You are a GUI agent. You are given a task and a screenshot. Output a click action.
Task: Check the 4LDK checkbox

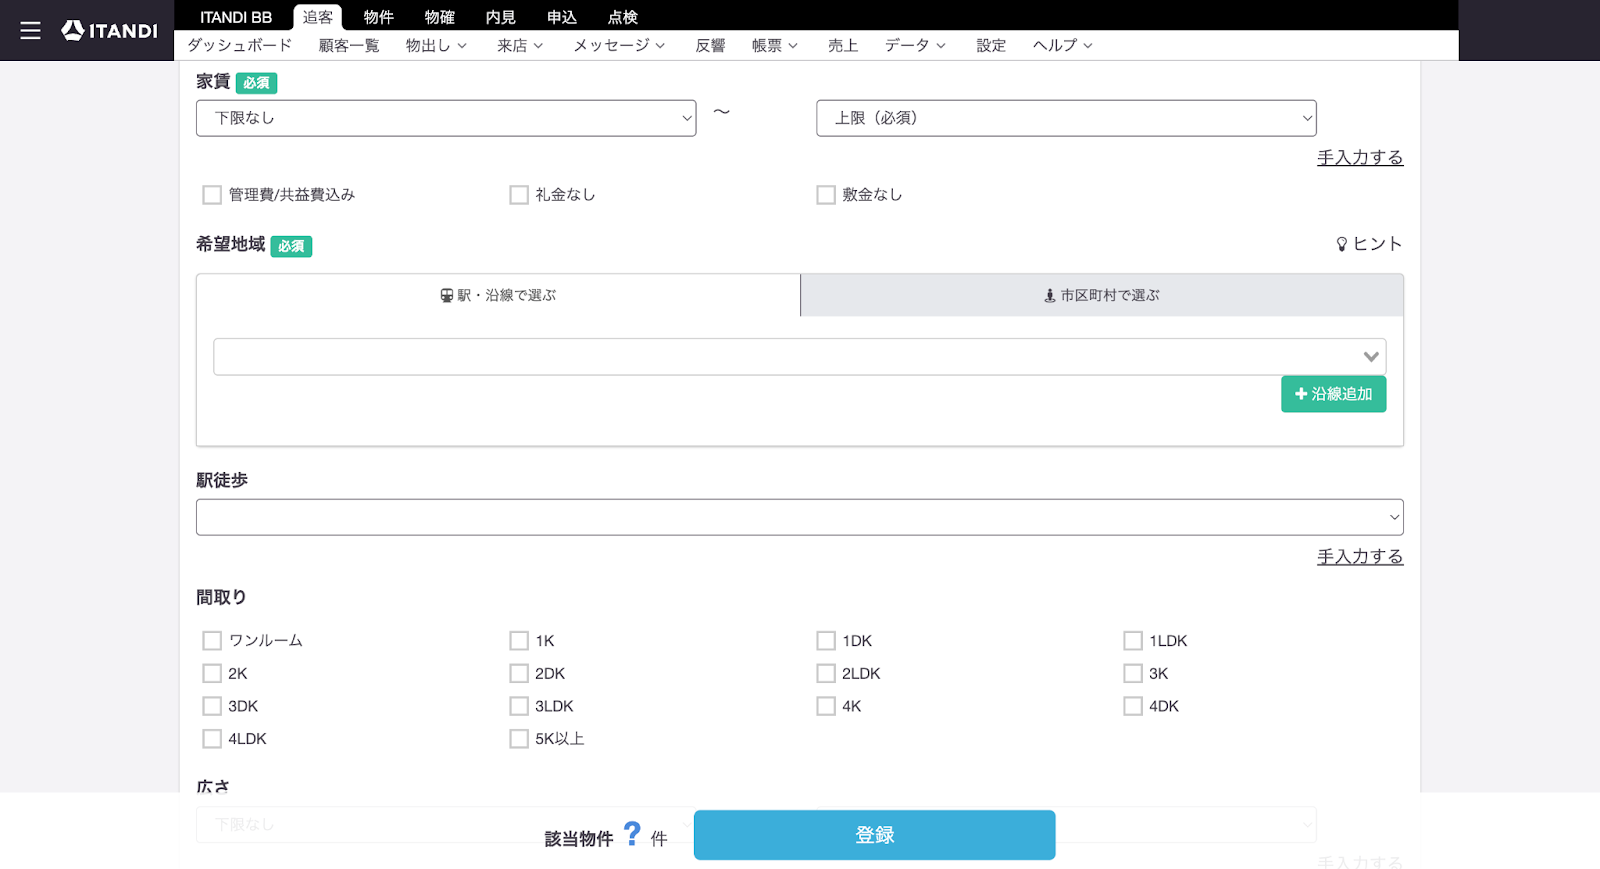212,739
